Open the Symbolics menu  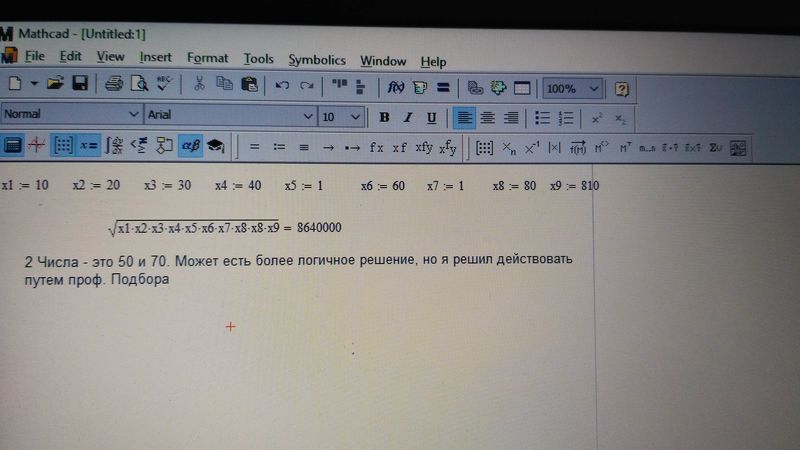coord(316,60)
